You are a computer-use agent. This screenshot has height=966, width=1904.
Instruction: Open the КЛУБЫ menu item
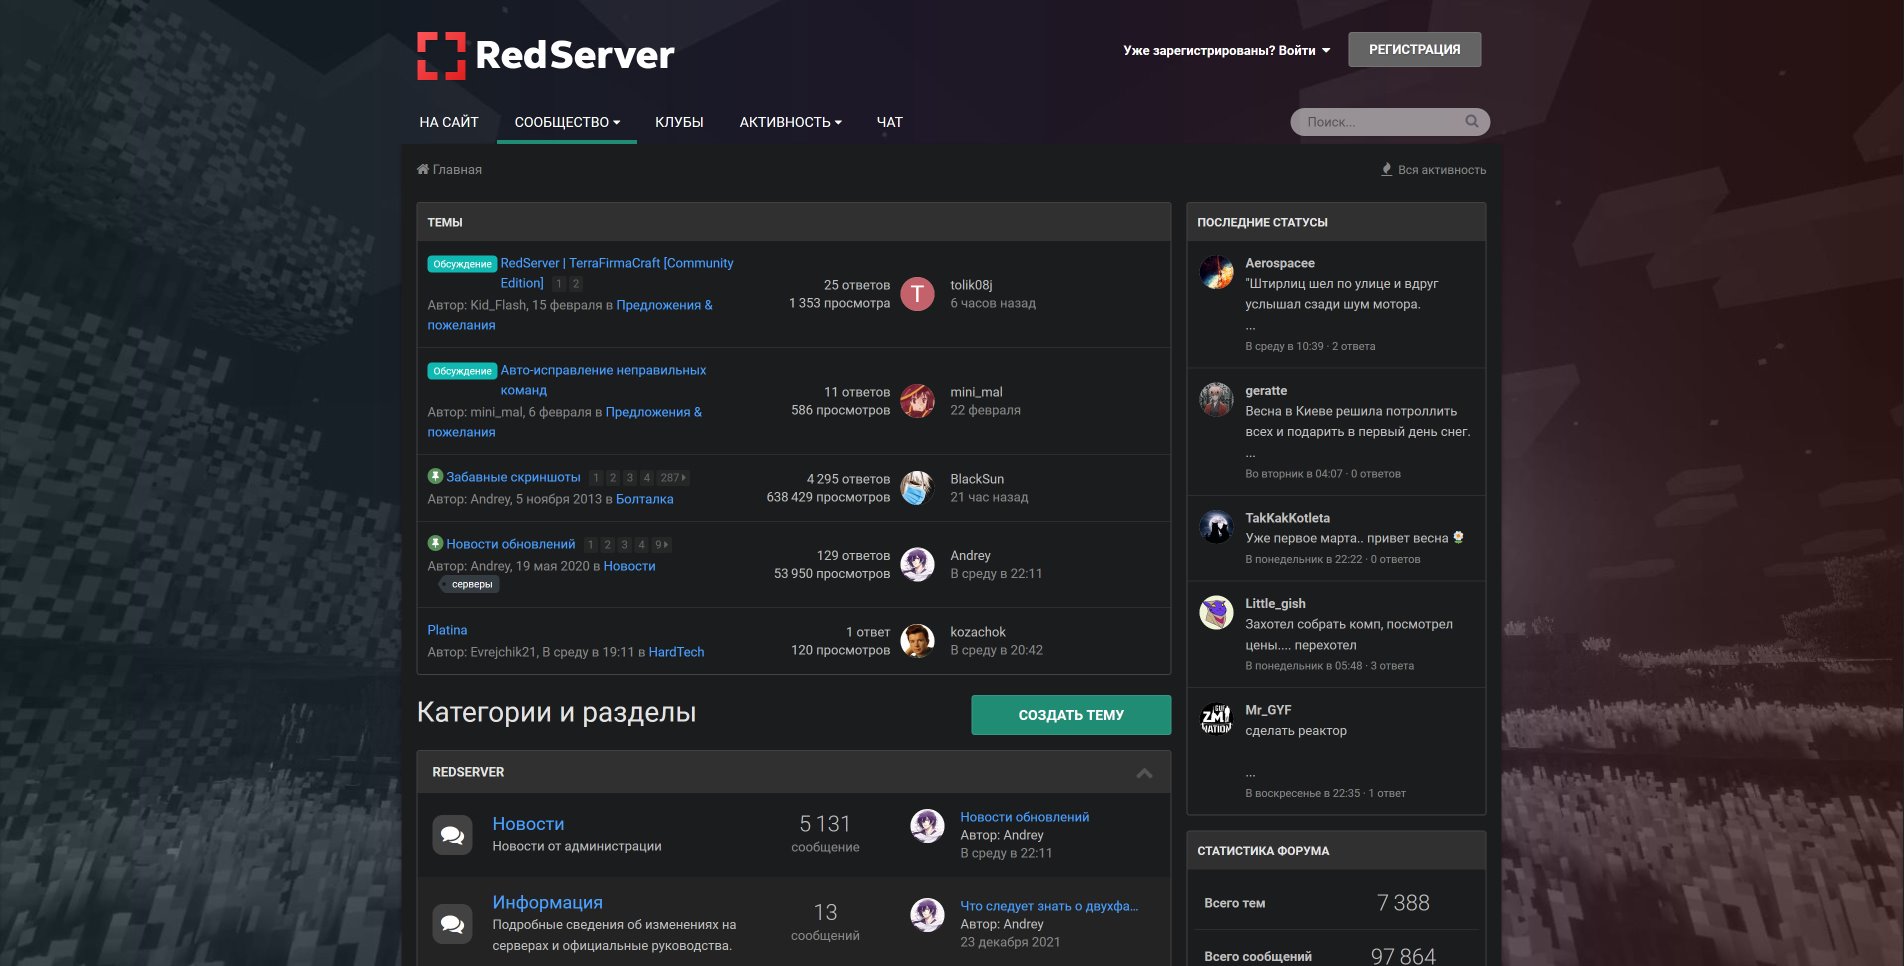(x=679, y=122)
